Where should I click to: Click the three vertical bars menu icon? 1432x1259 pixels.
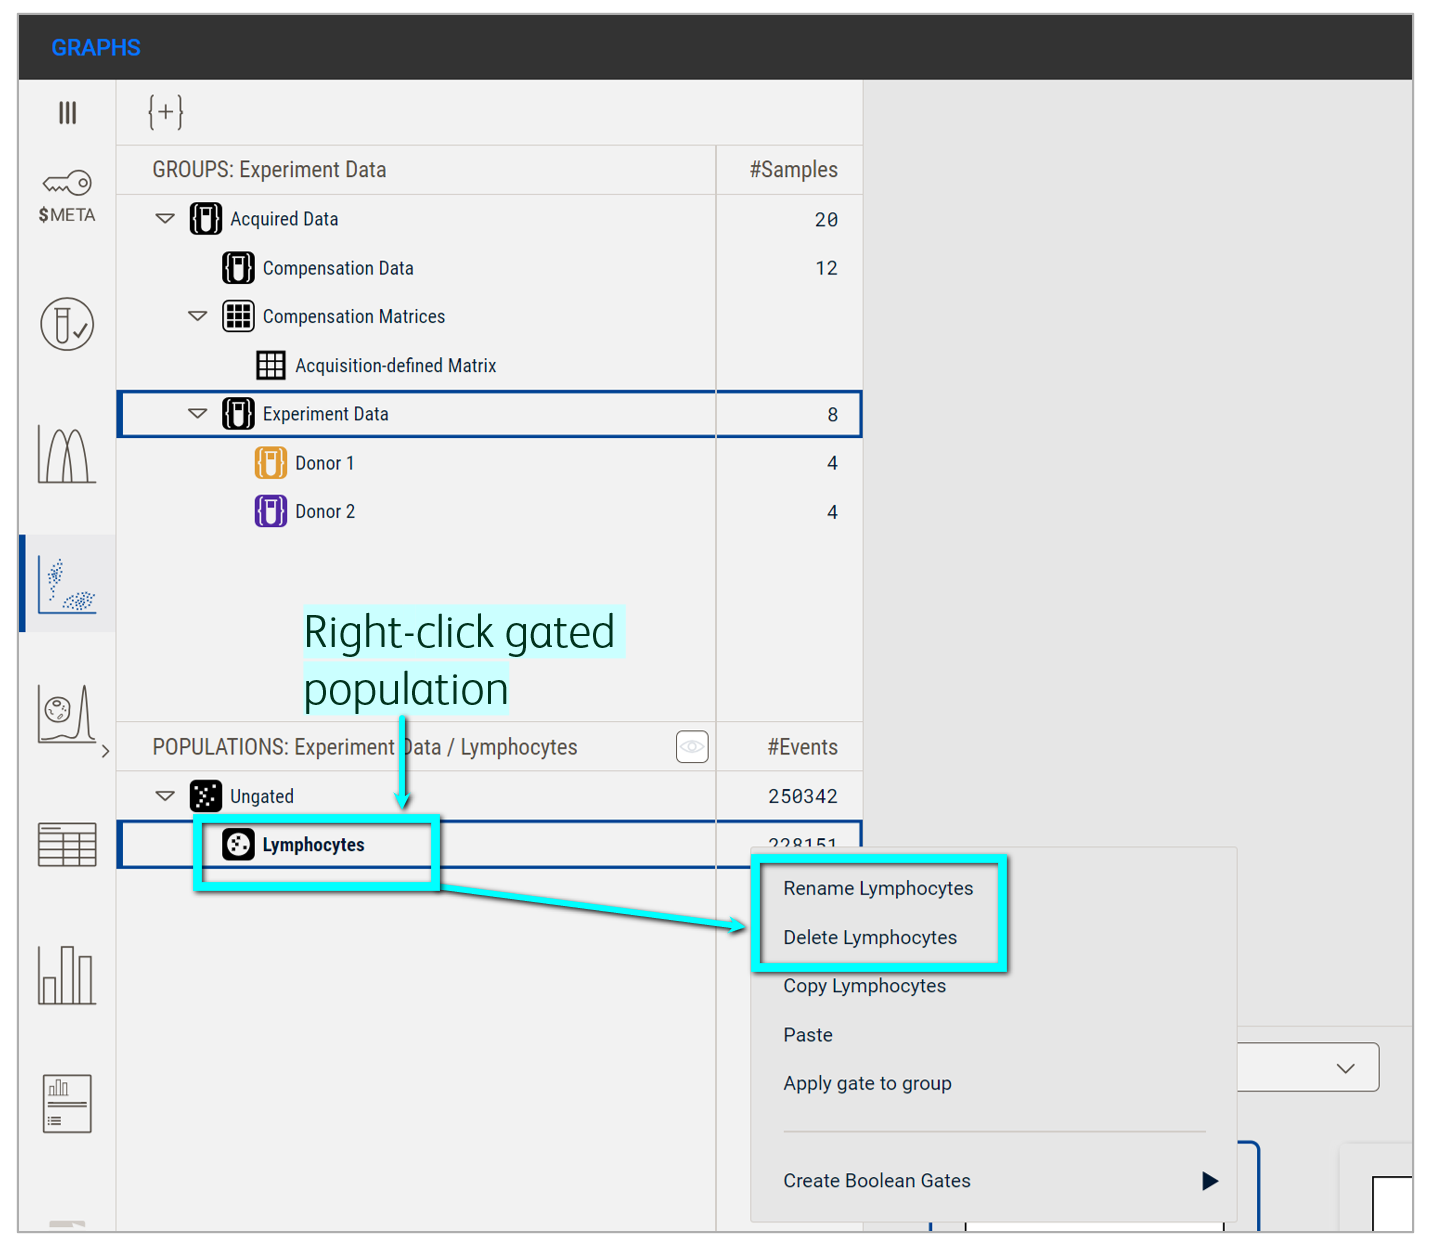67,112
